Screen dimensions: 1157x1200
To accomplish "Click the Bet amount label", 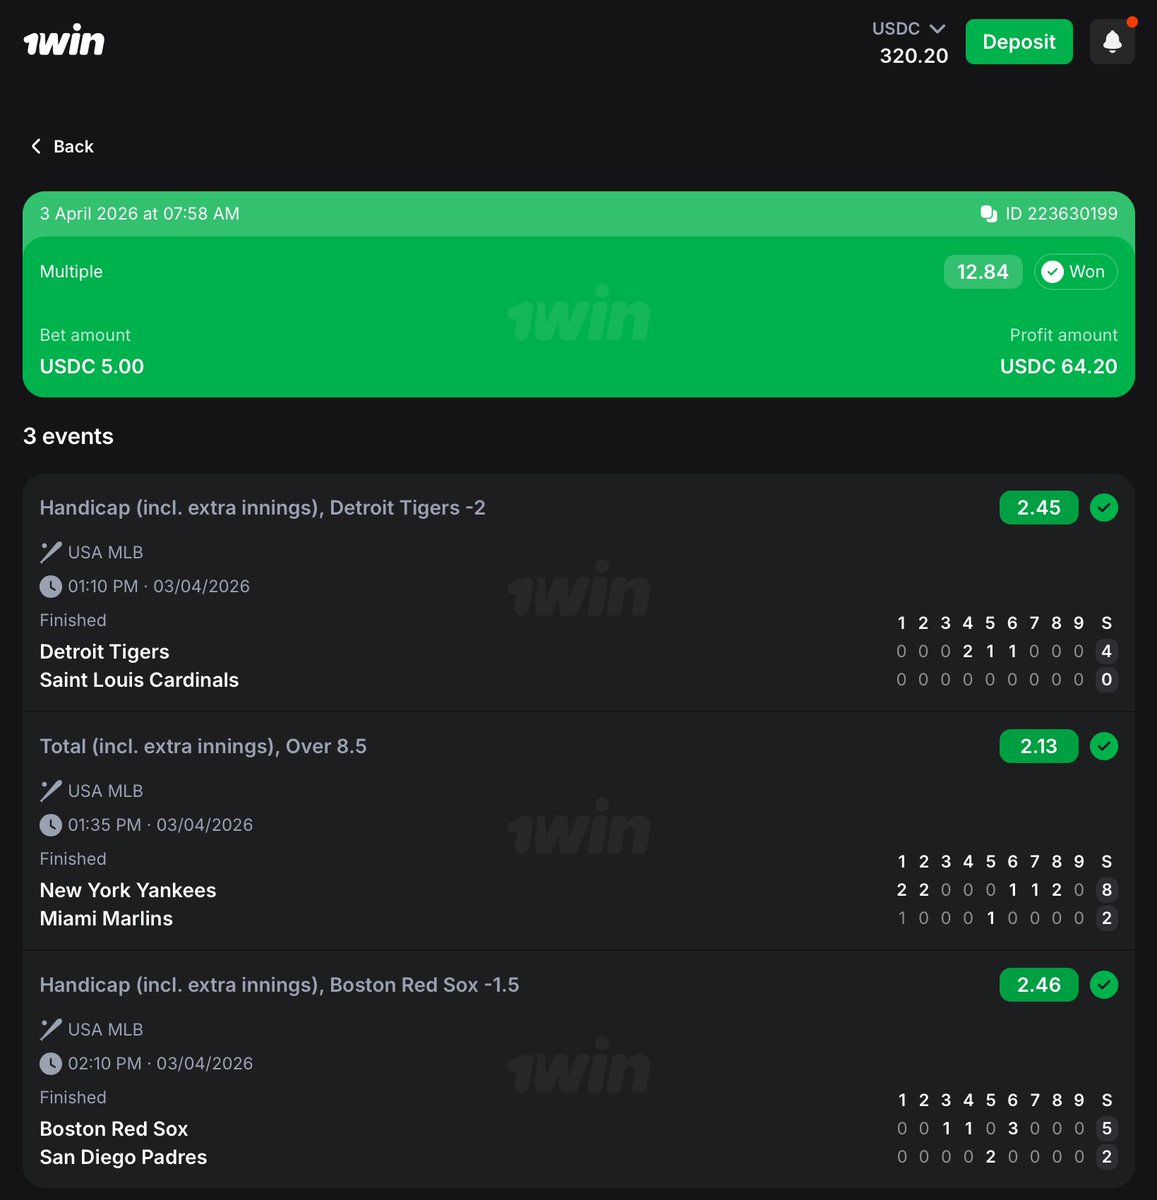I will point(85,335).
